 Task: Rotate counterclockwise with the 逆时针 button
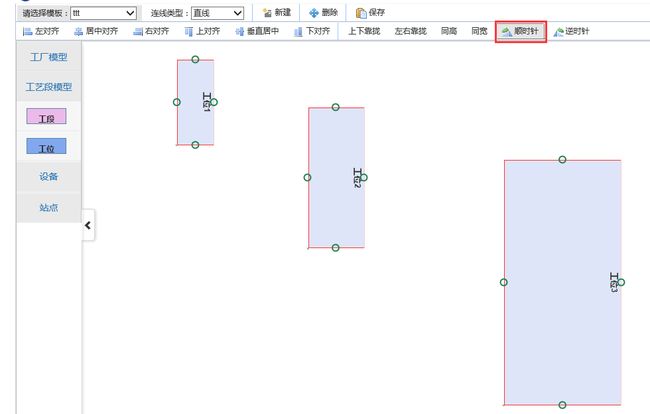[571, 31]
